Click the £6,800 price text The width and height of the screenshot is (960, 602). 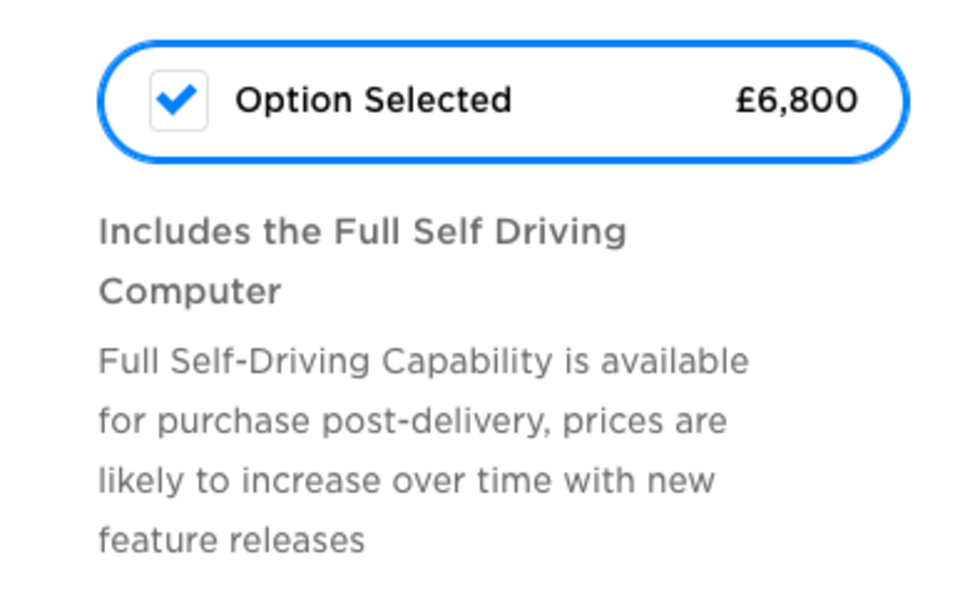(796, 101)
